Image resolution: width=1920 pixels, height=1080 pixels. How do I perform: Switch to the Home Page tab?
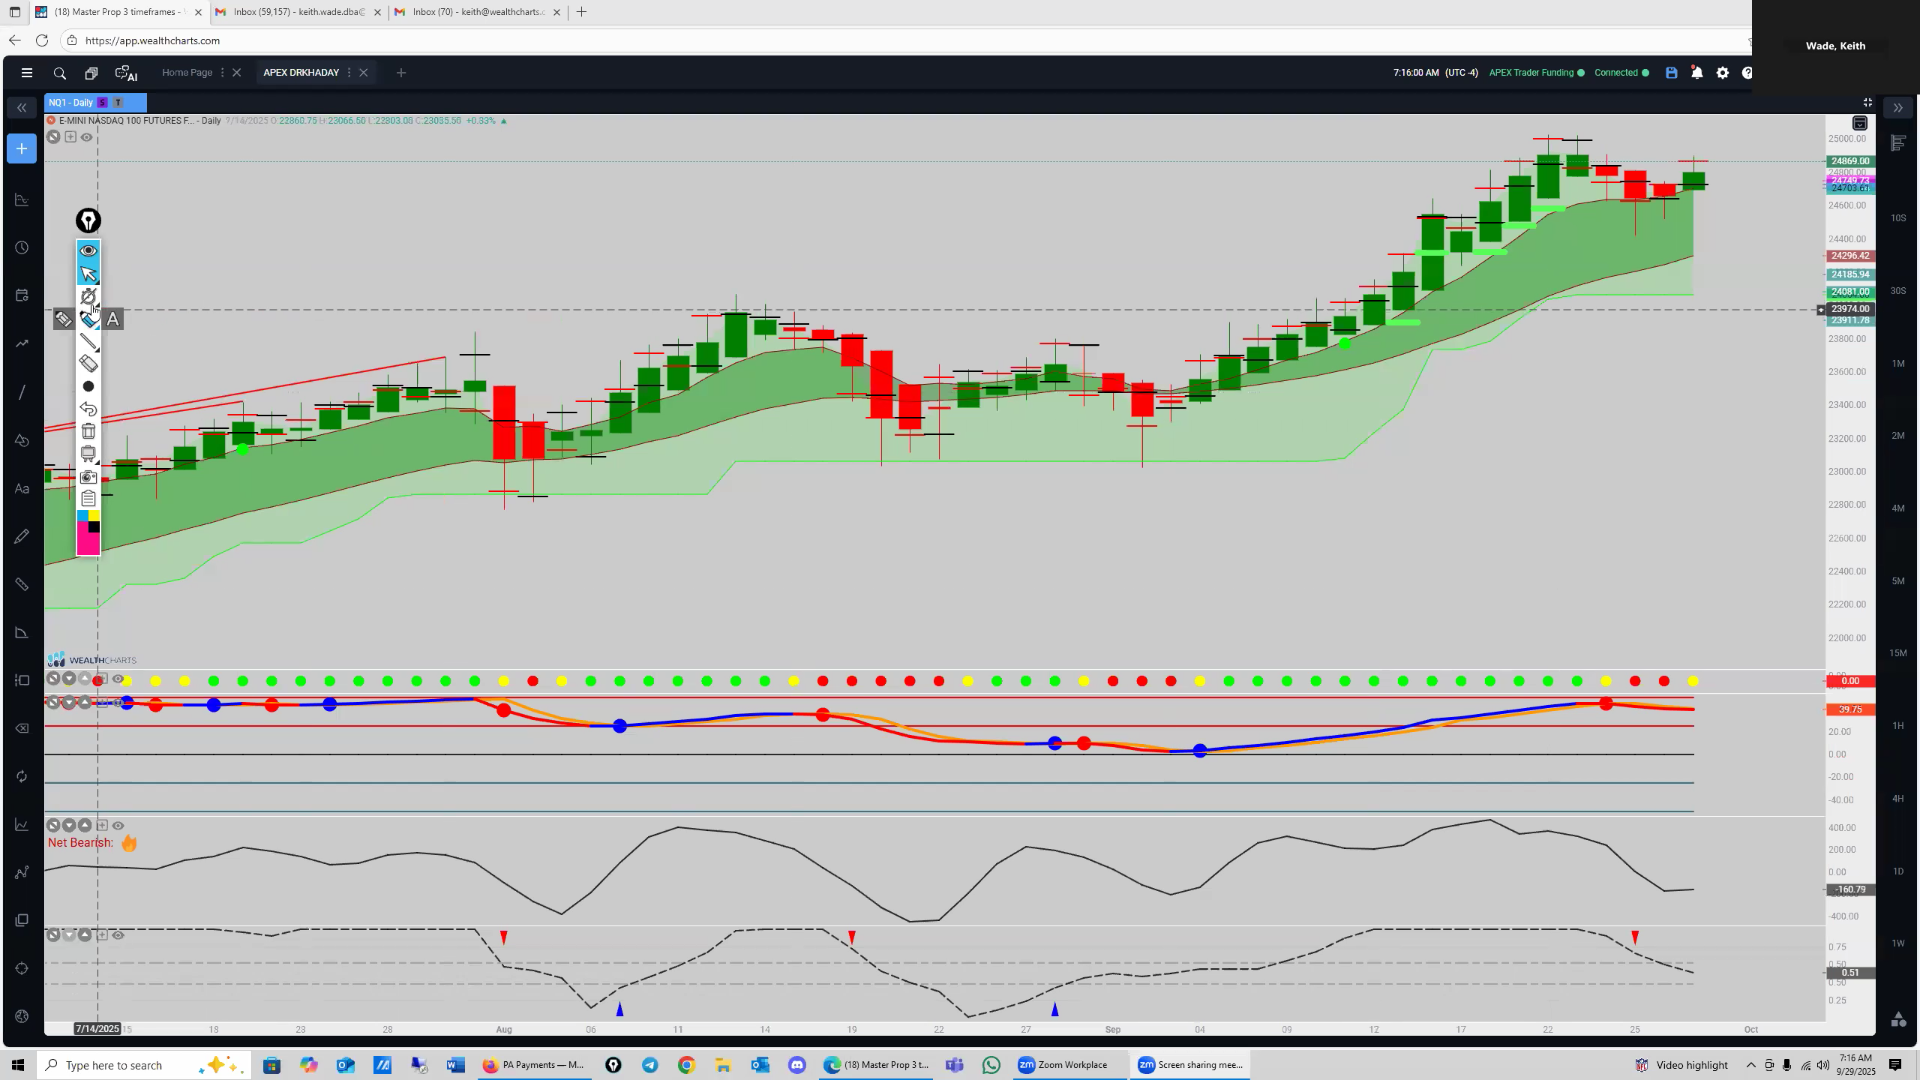pyautogui.click(x=187, y=73)
